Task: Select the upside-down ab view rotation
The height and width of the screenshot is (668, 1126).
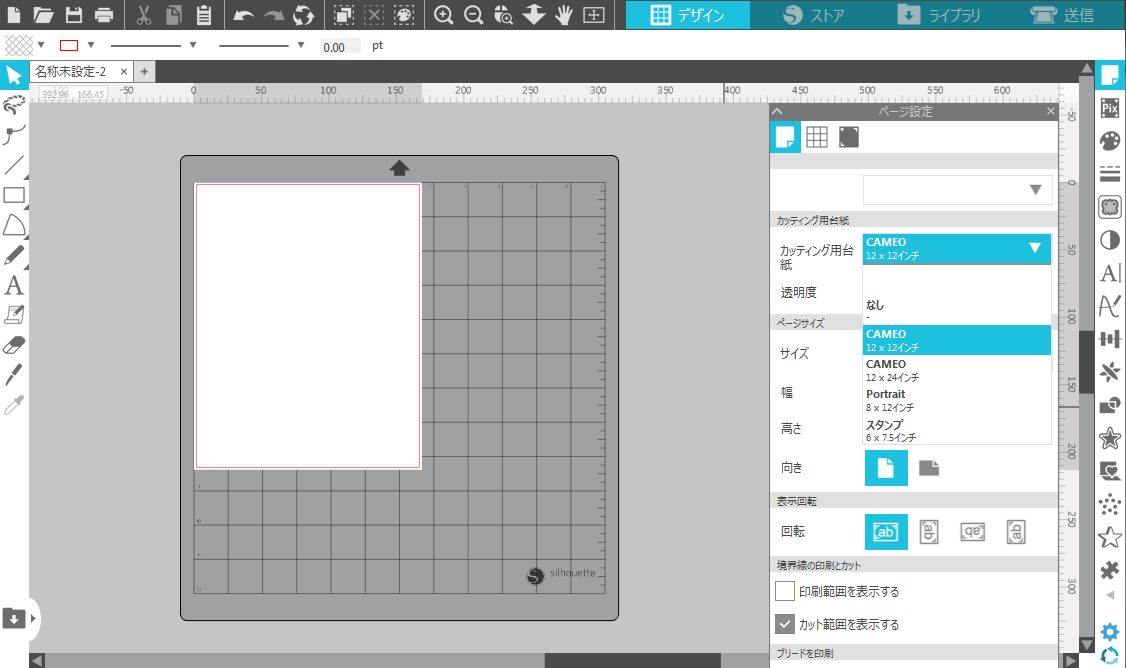Action: [972, 532]
